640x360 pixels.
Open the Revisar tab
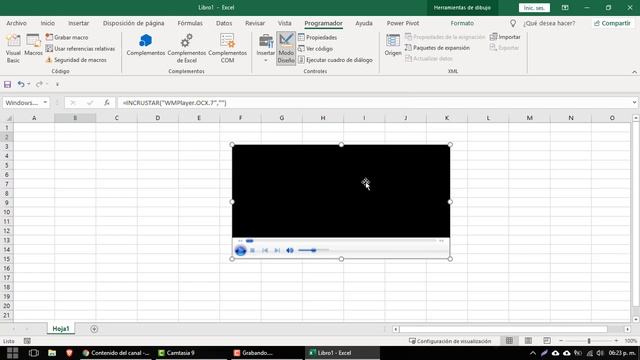[255, 23]
